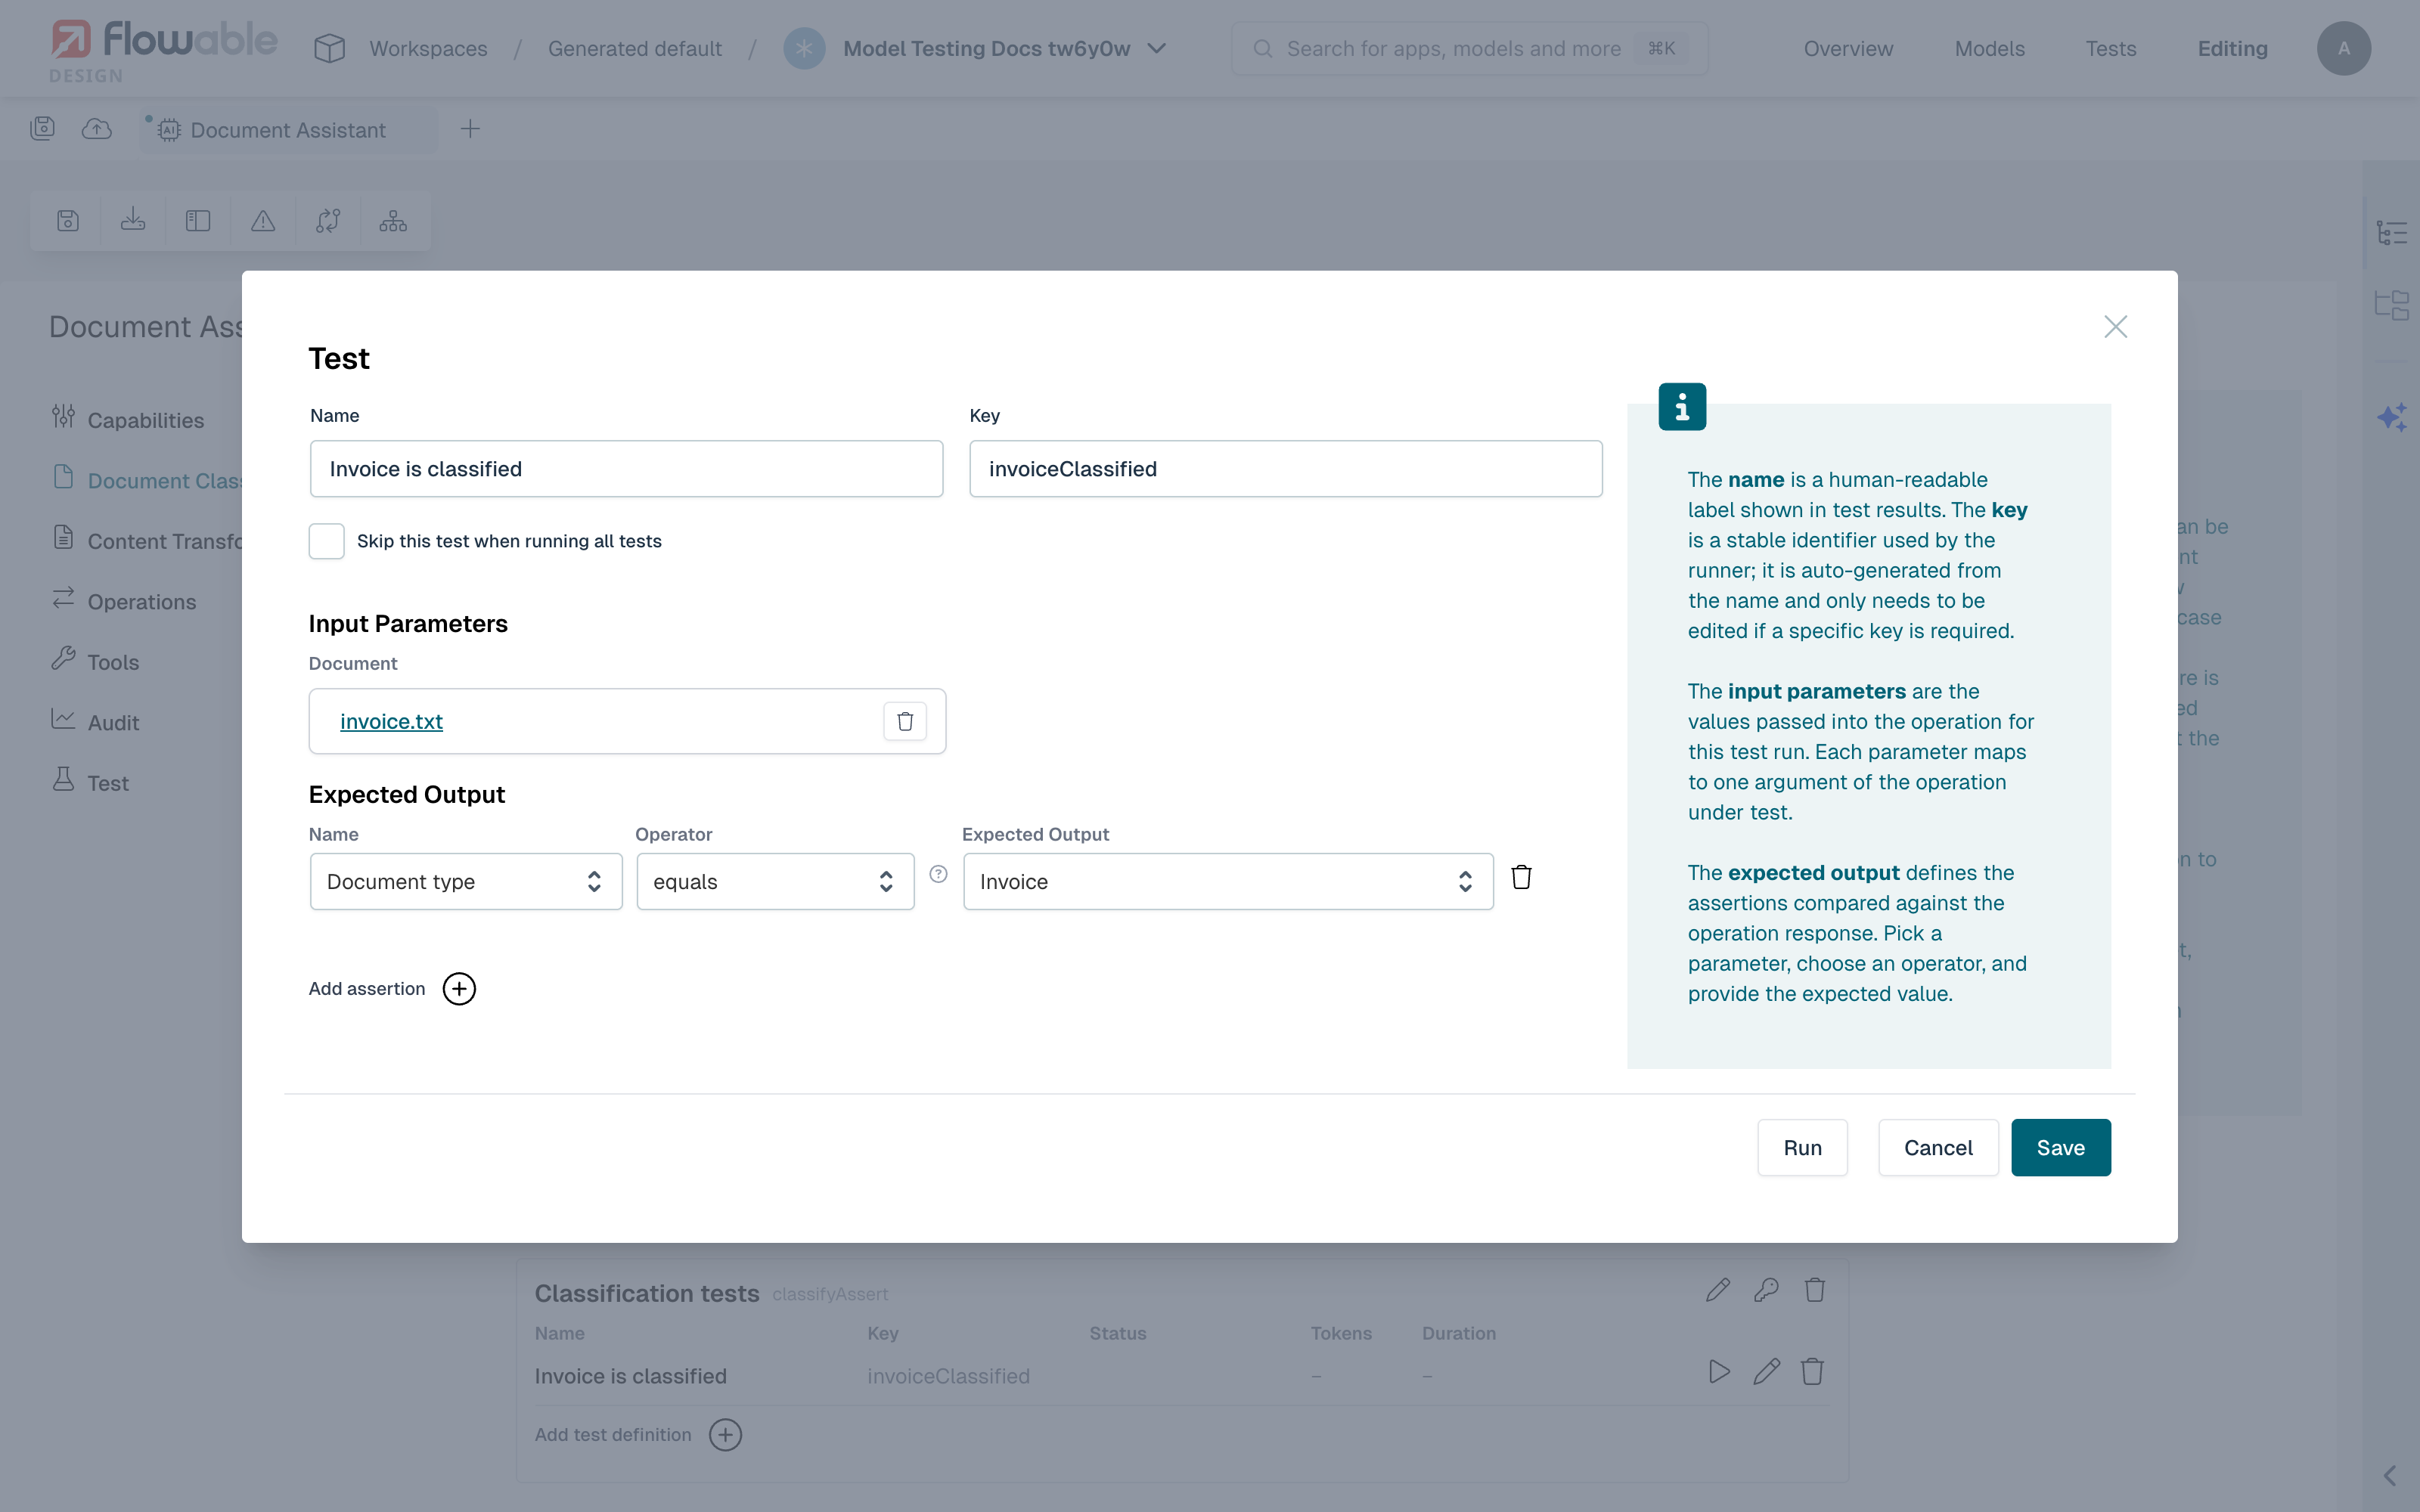Open Tools in the left navigation
2420x1512 pixels.
pyautogui.click(x=95, y=661)
